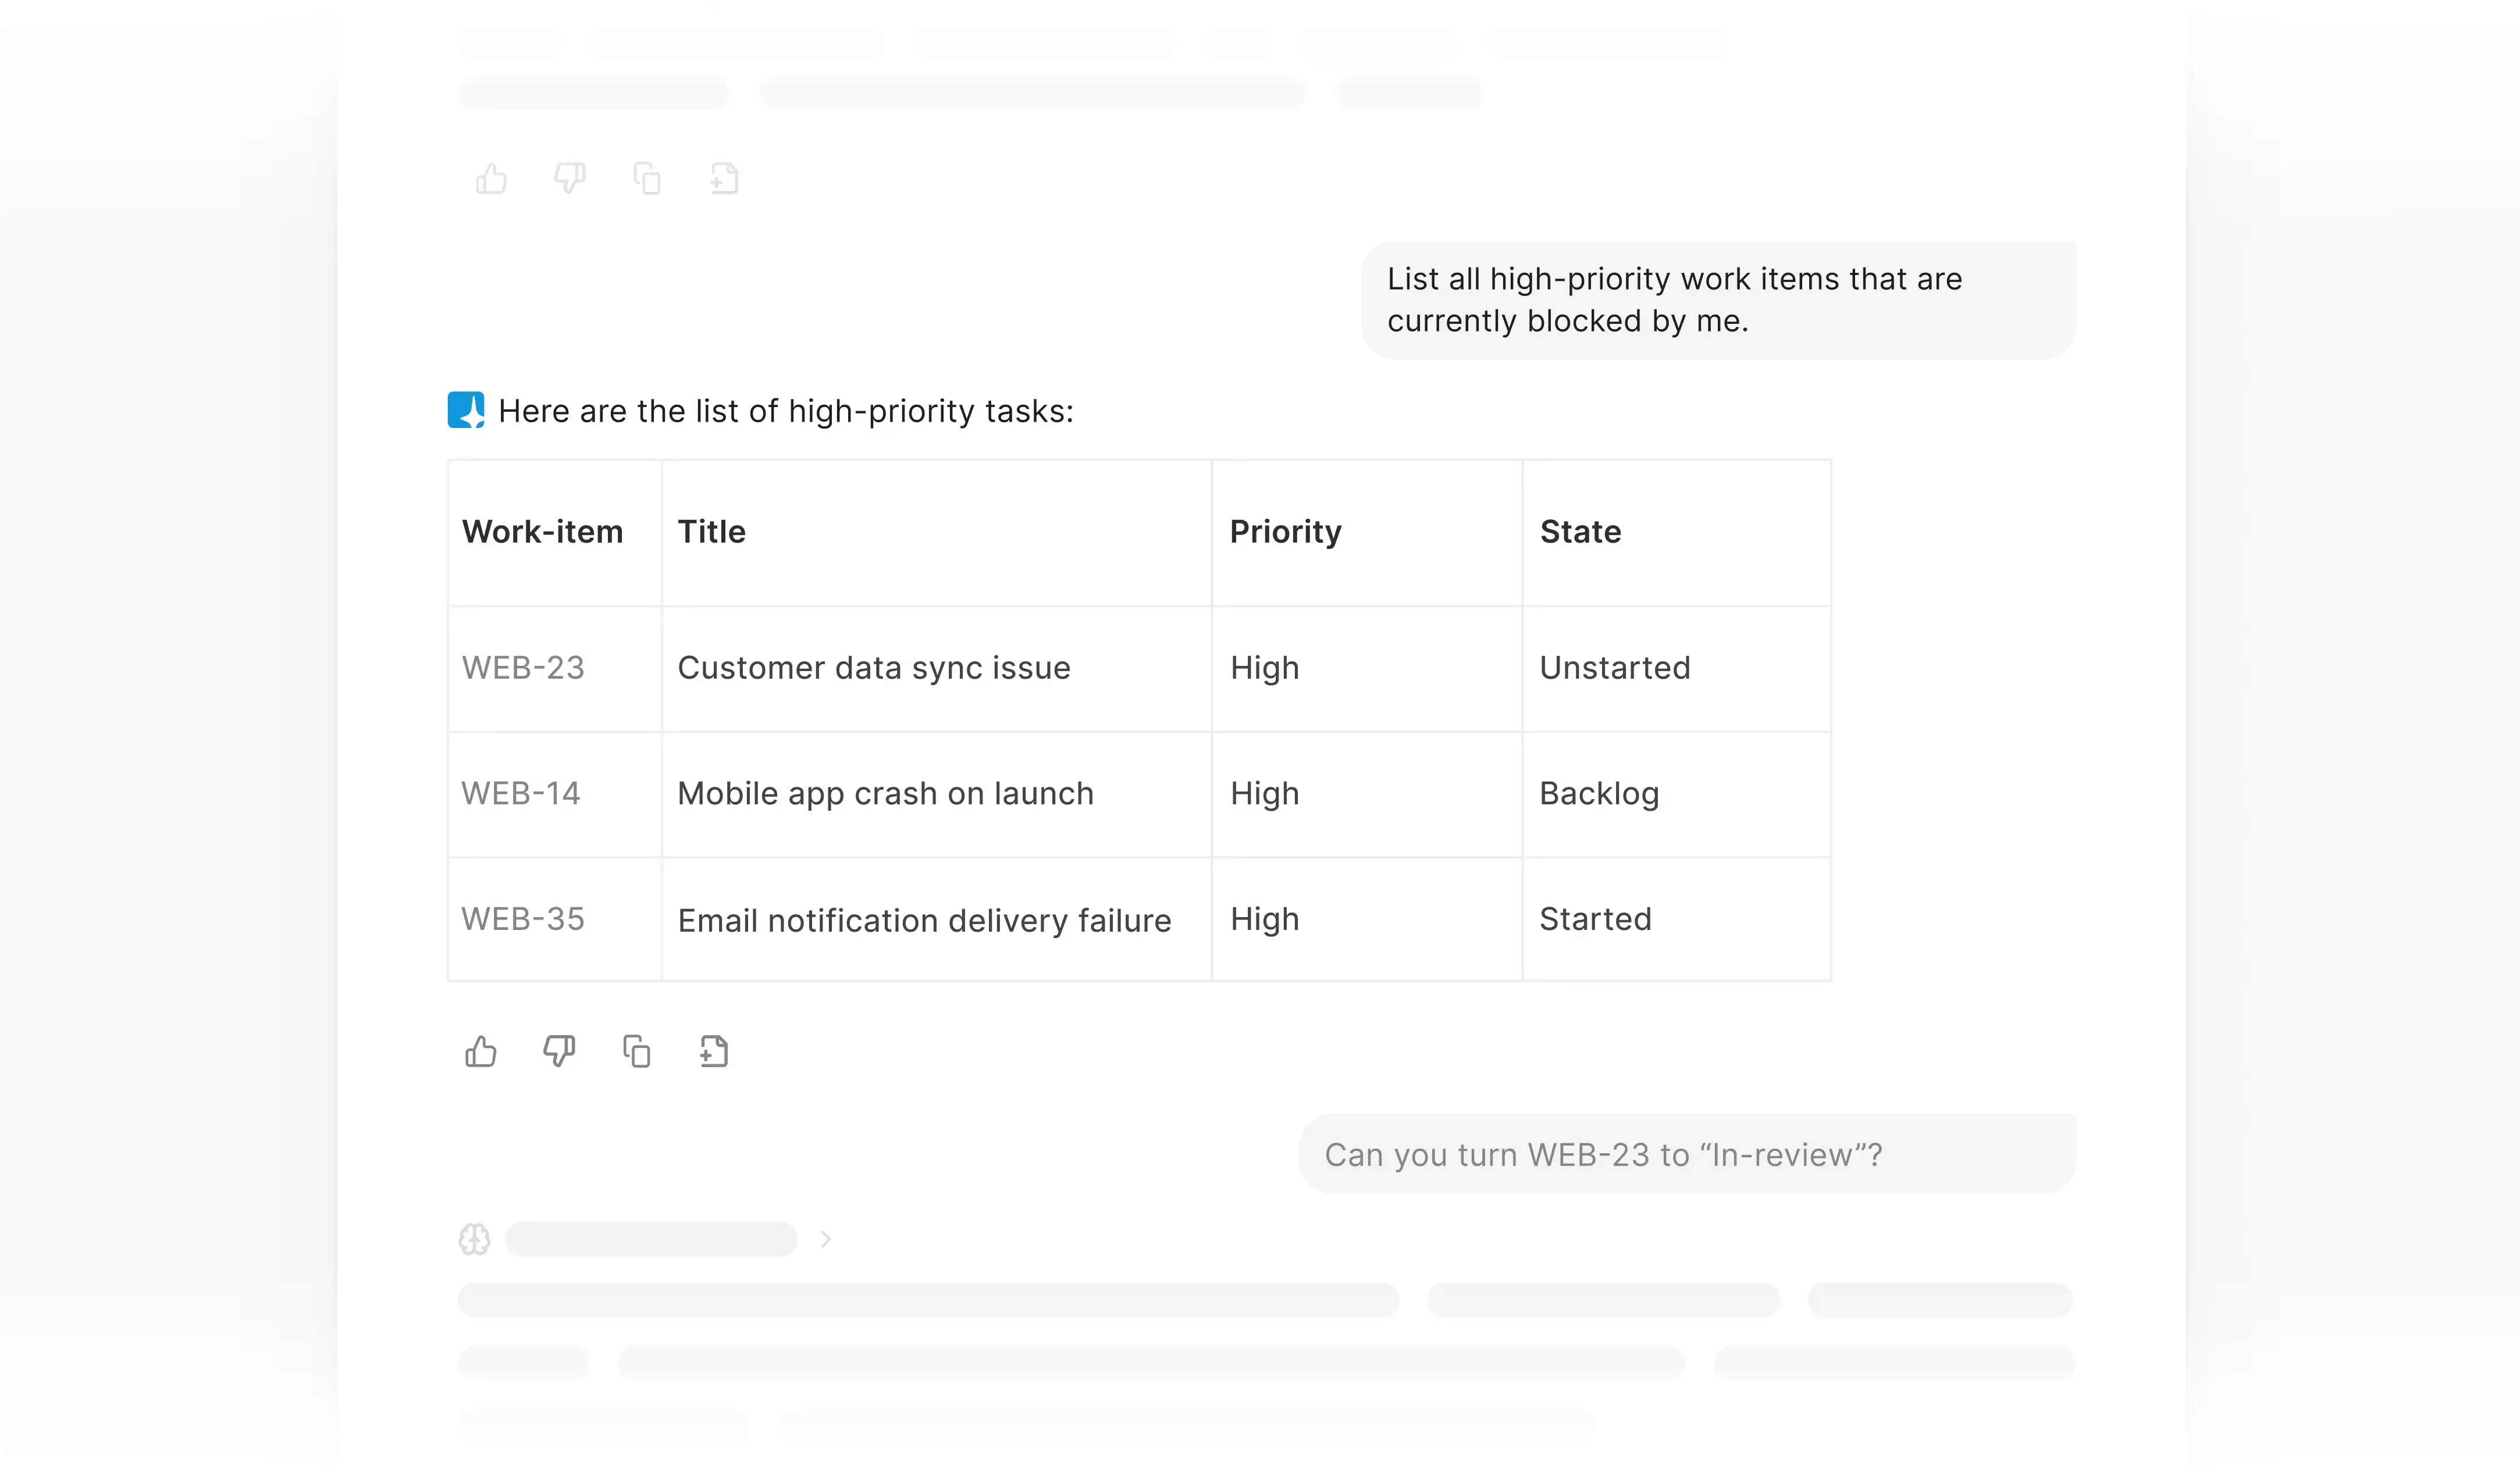The width and height of the screenshot is (2520, 1476).
Task: Click the faded add-to-page icon on previous response
Action: point(724,179)
